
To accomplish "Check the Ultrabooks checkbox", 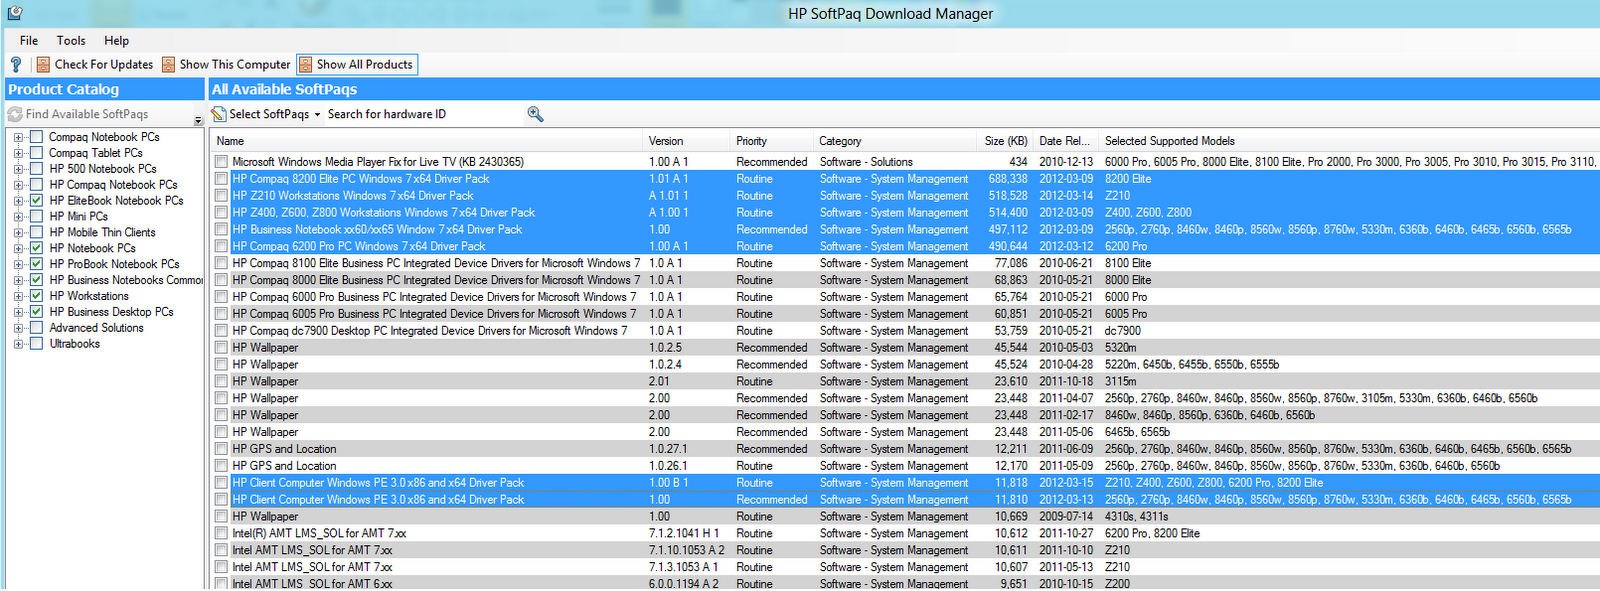I will point(36,344).
